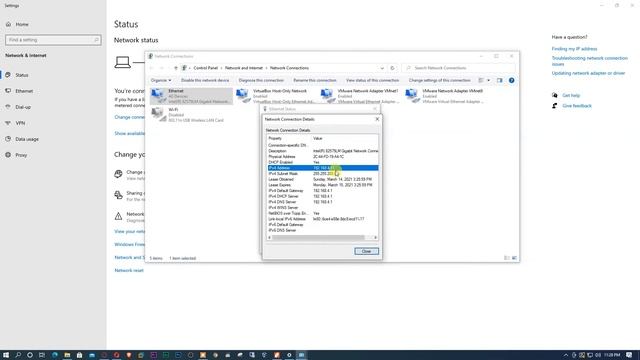
Task: Click the Up one level arrow
Action: click(176, 68)
